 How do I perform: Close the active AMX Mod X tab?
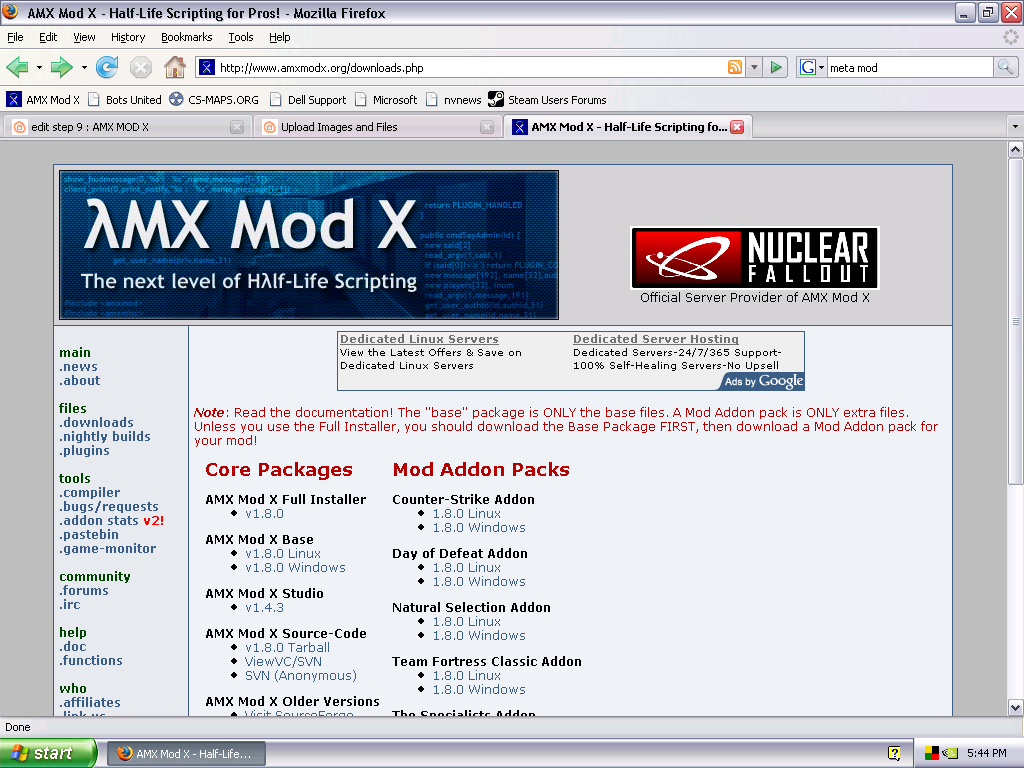pos(737,127)
